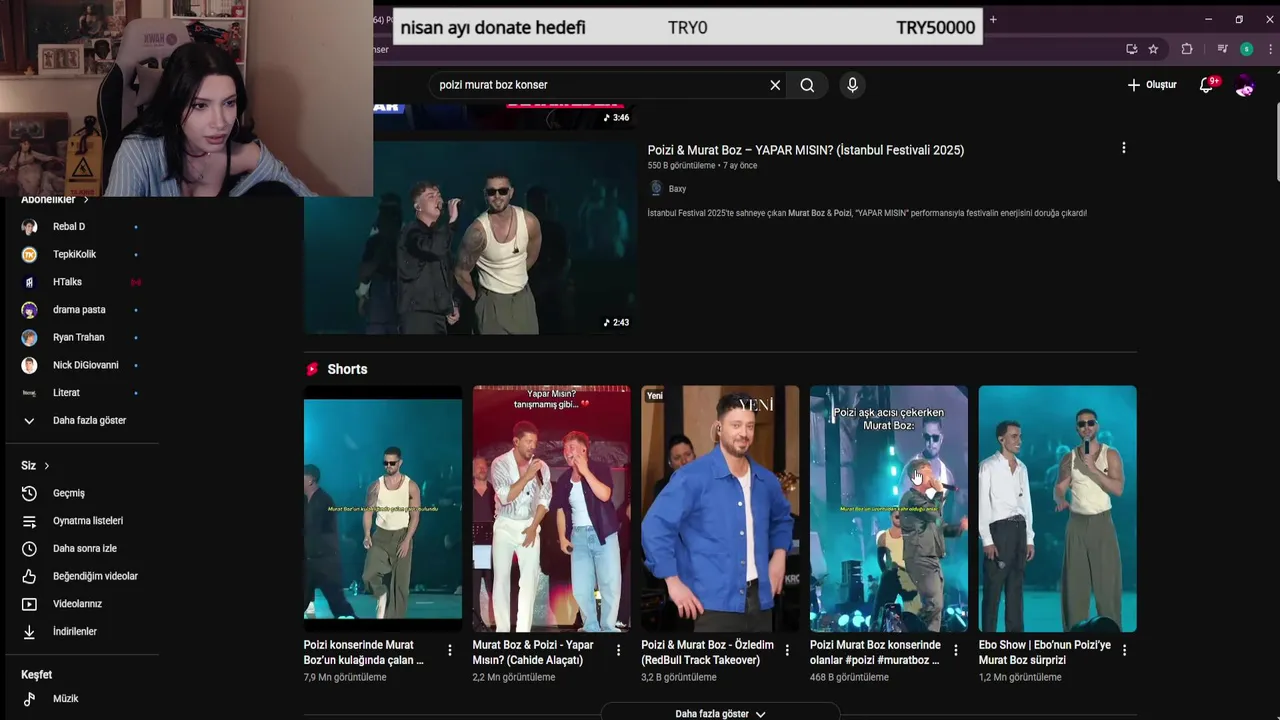The height and width of the screenshot is (720, 1280).
Task: Open the video titled Poizi & Murat Boz – YAPAR MISIN?
Action: pyautogui.click(x=806, y=150)
